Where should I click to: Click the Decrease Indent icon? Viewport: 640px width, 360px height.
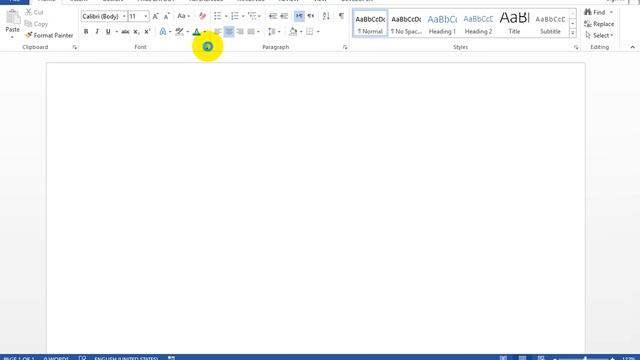pos(273,16)
